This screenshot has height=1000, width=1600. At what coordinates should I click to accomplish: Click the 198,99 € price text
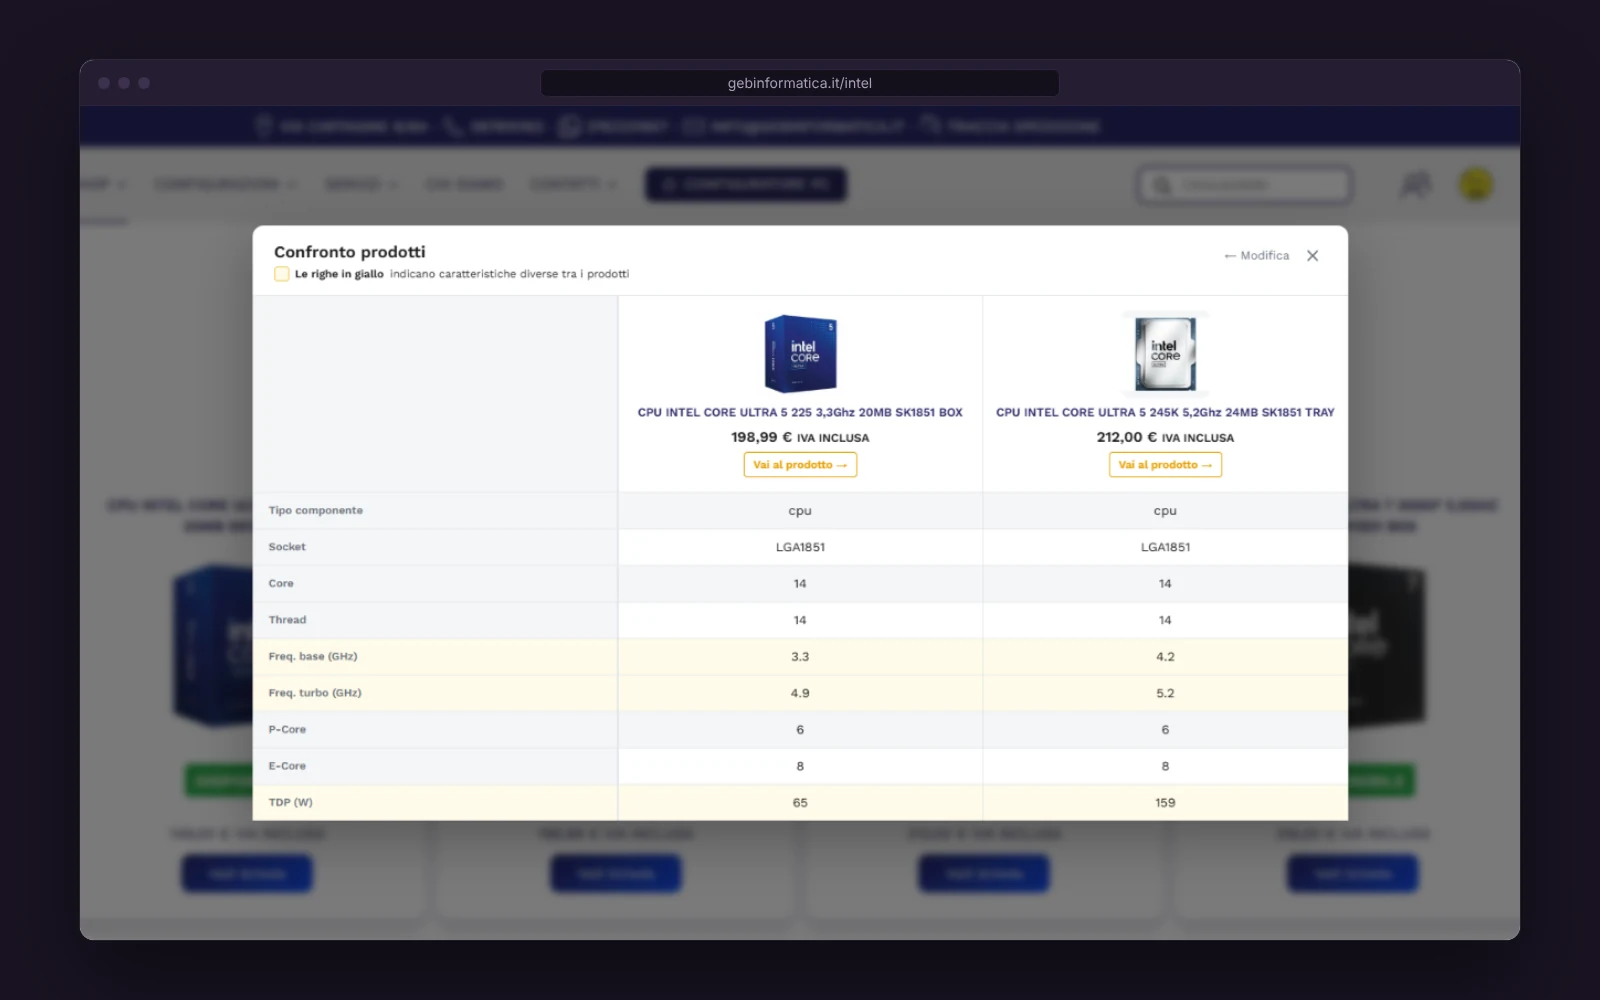click(x=761, y=437)
